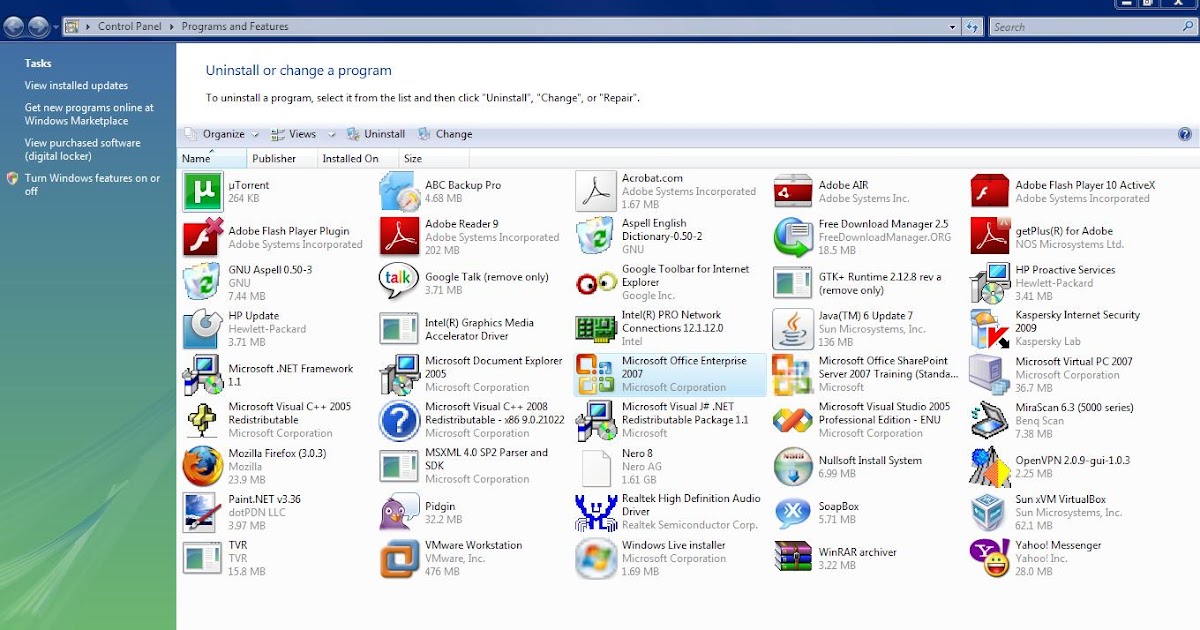The height and width of the screenshot is (630, 1200).
Task: Open View installed updates
Action: [76, 85]
